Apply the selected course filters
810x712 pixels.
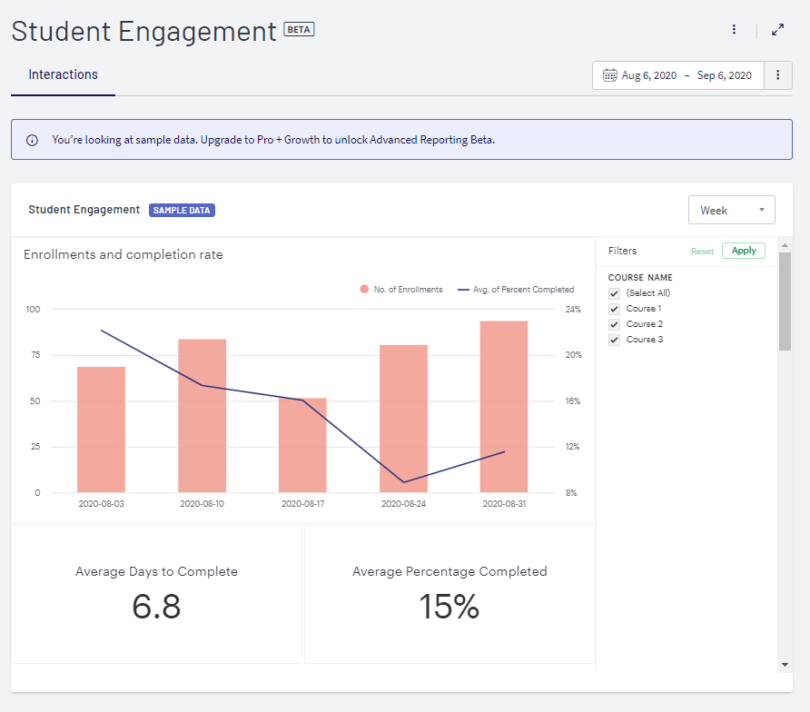coord(743,250)
